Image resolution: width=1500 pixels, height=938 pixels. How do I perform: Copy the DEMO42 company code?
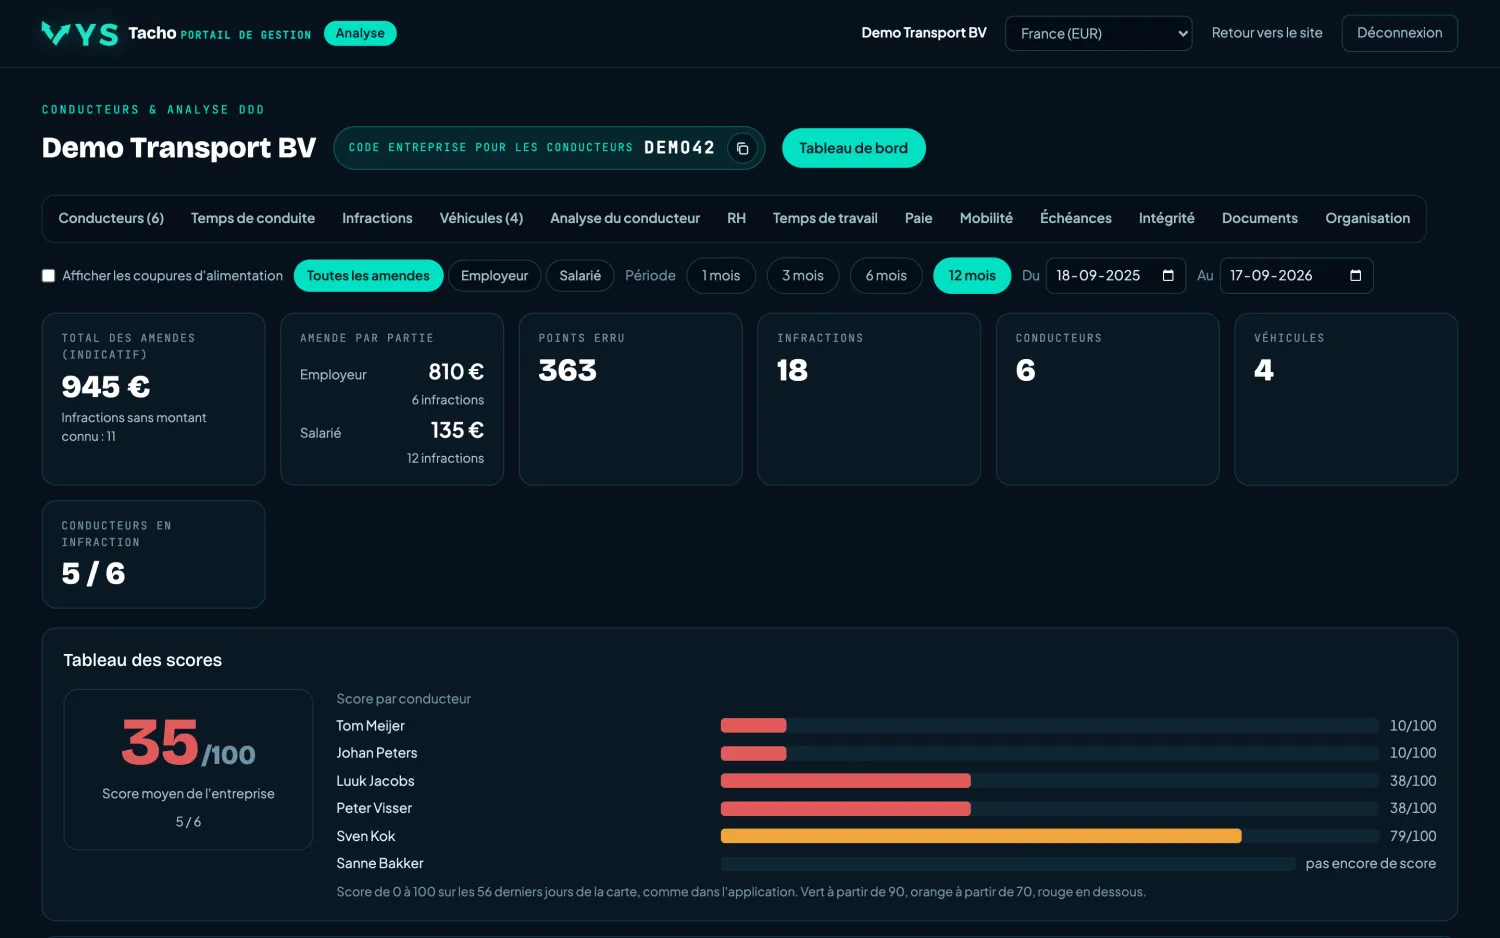(742, 148)
